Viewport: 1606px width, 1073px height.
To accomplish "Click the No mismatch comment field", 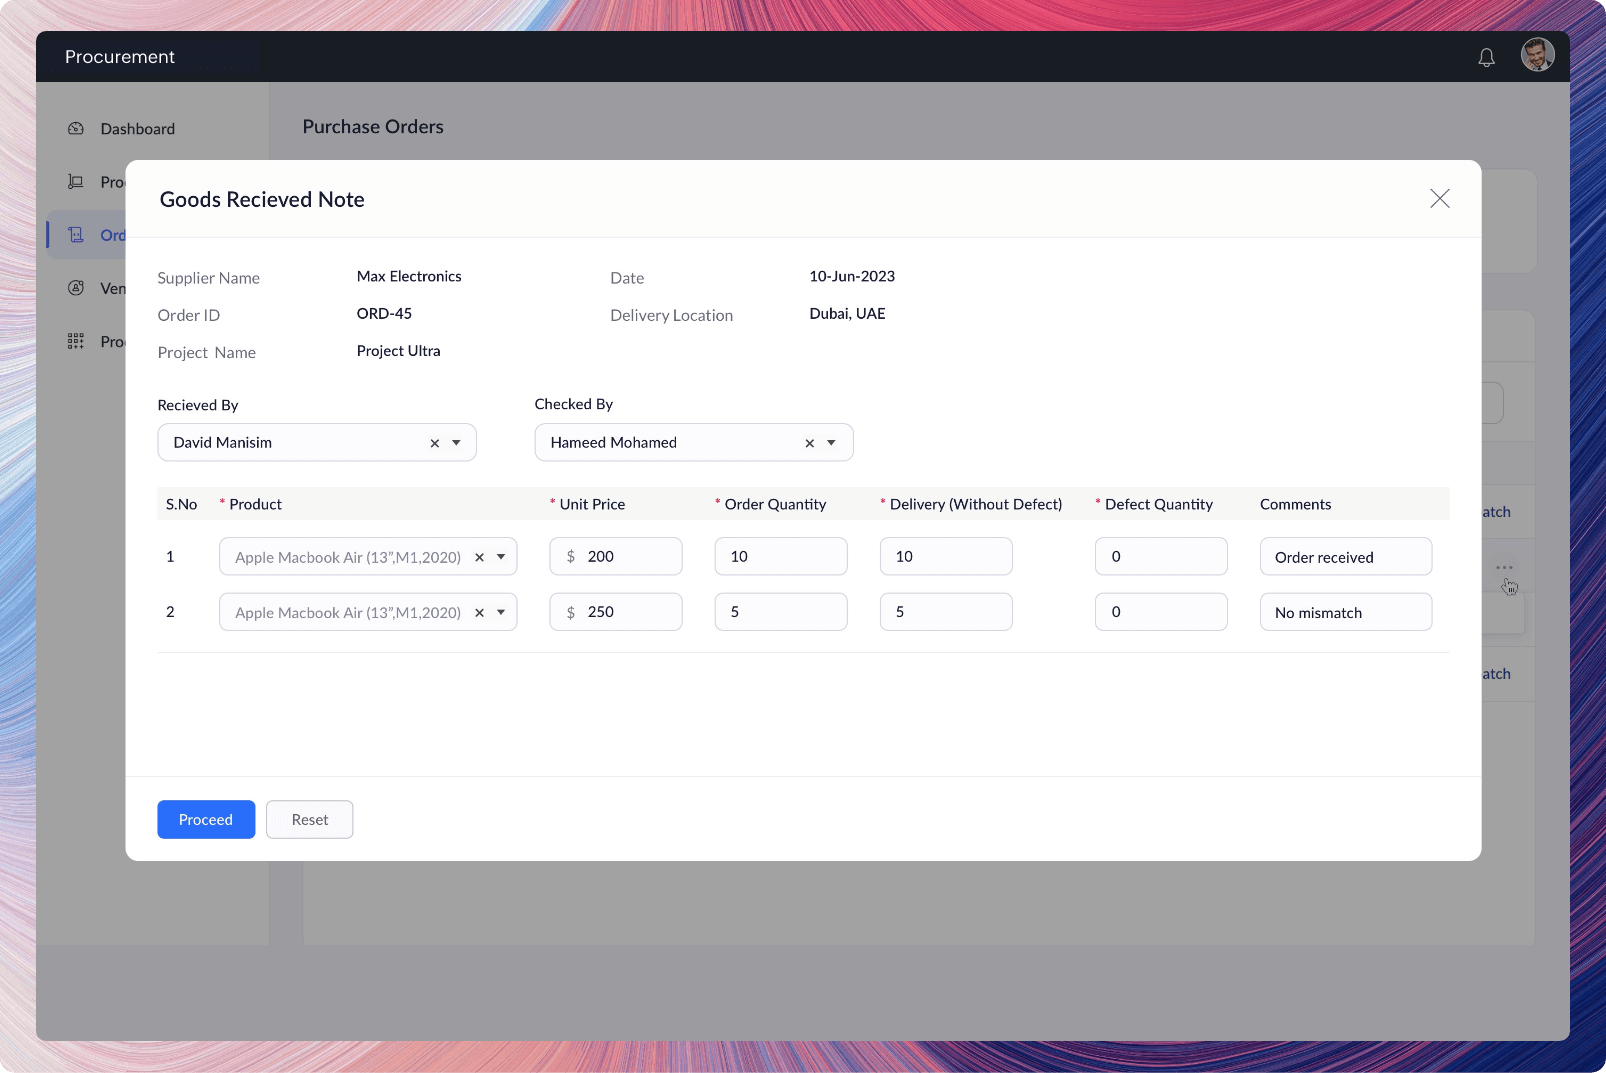I will [1346, 612].
